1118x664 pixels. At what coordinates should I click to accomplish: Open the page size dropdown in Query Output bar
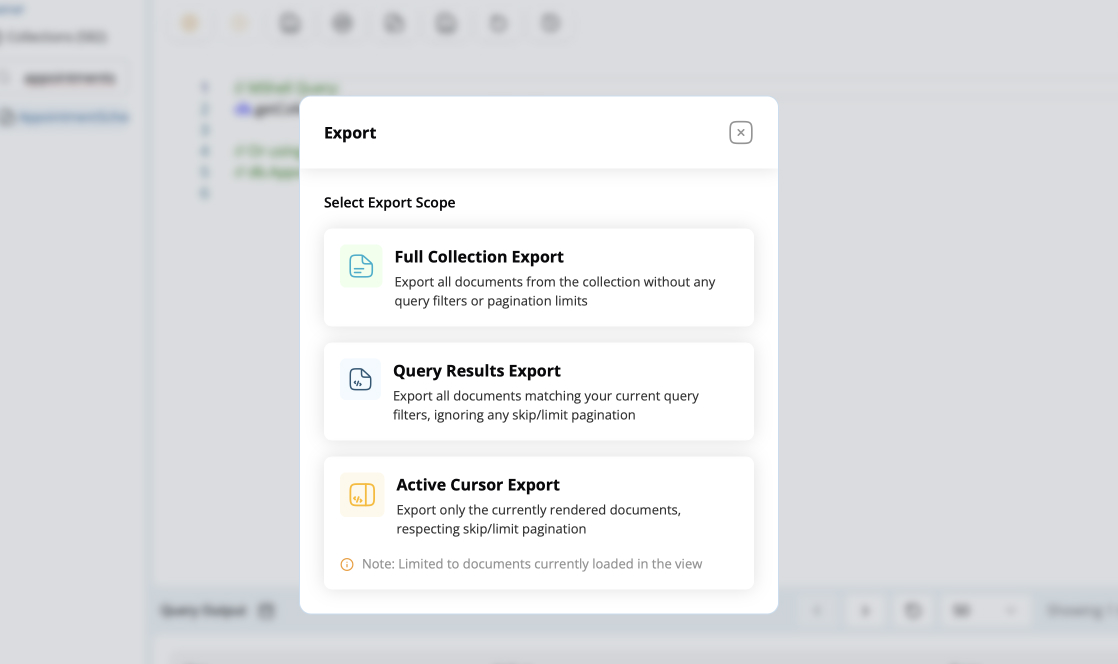[983, 610]
